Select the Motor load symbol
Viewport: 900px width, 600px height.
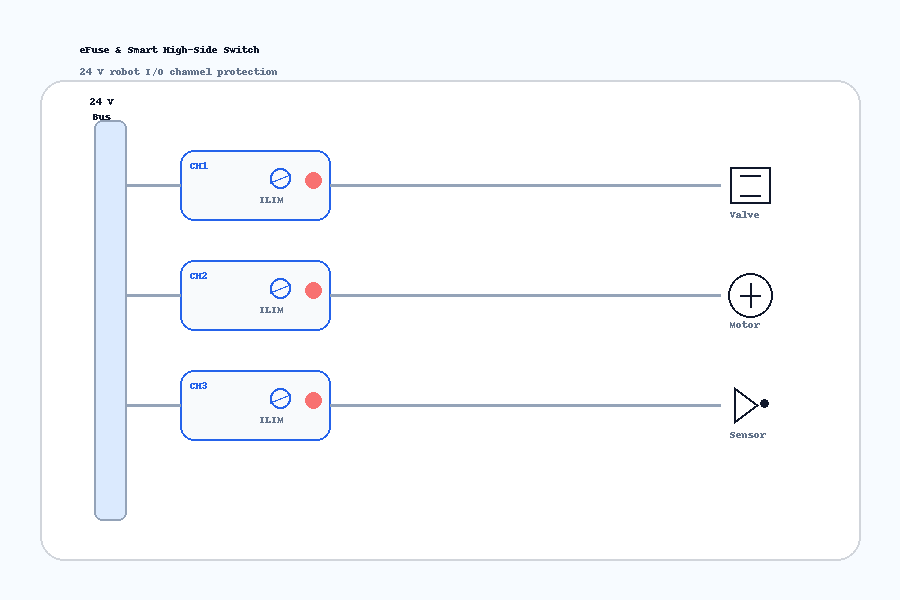(x=750, y=296)
